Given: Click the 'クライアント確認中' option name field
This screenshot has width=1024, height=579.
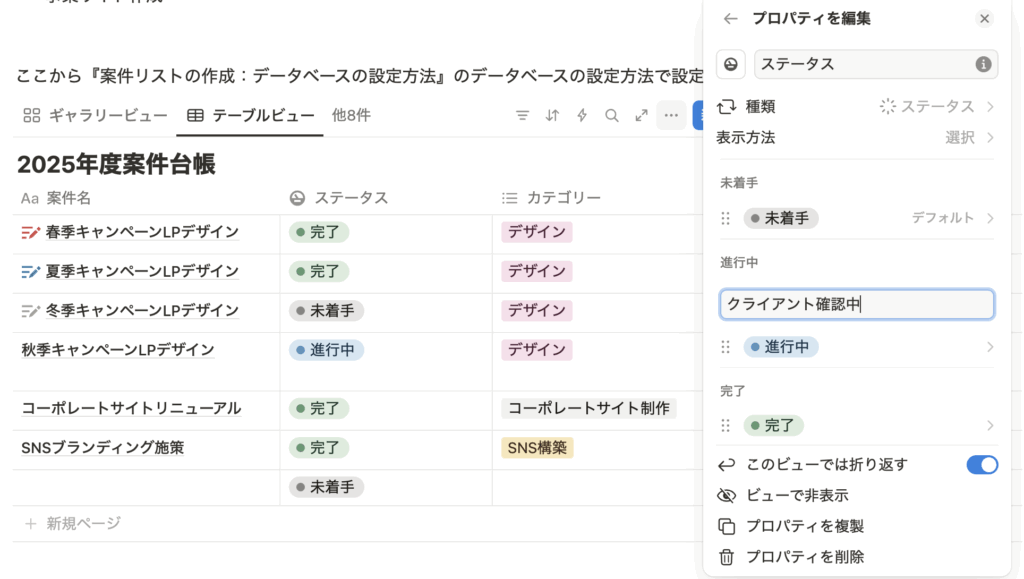Looking at the screenshot, I should tap(856, 304).
